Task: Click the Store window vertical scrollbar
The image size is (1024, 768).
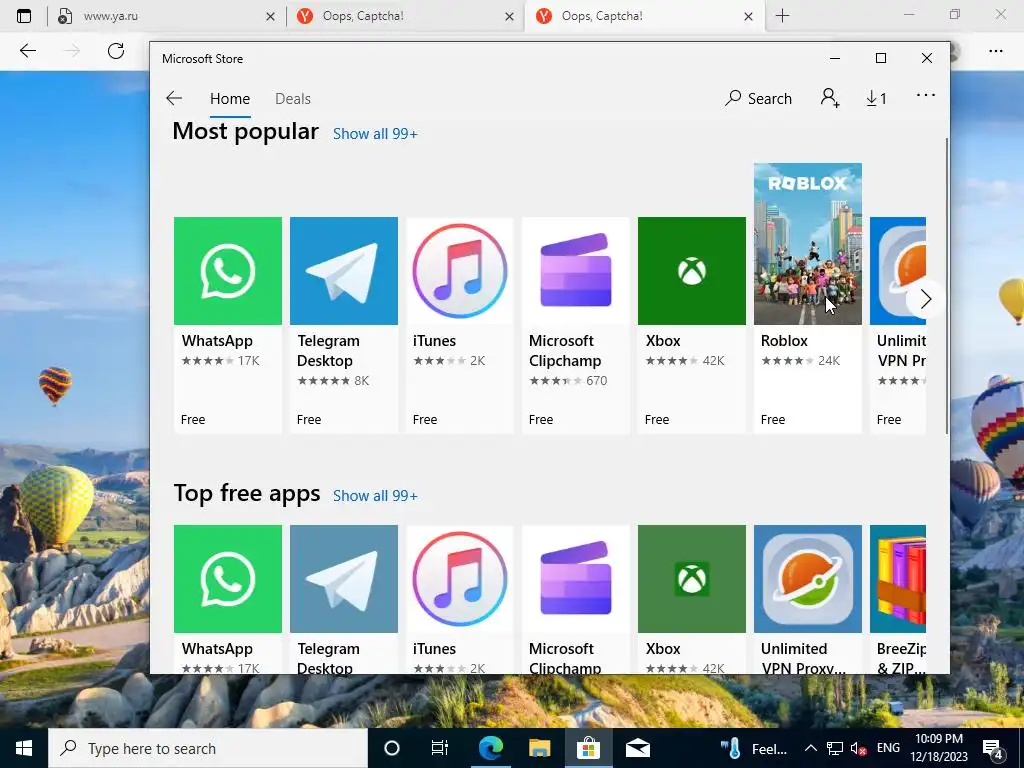Action: tap(946, 285)
